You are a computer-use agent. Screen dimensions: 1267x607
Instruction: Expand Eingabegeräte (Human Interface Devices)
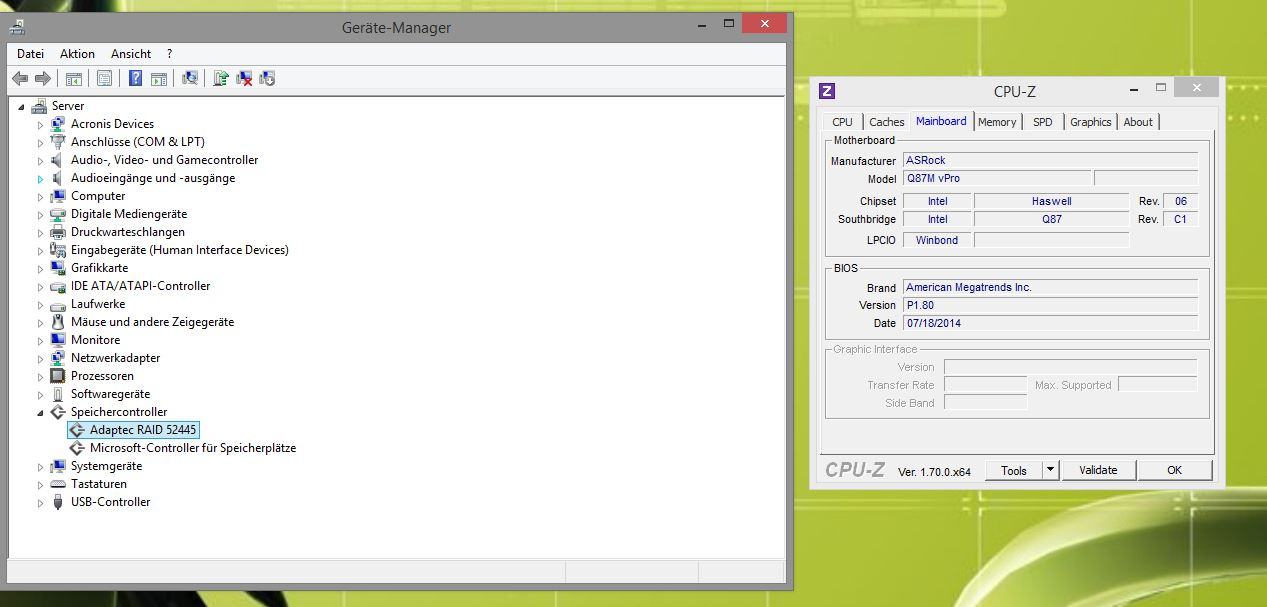click(40, 250)
